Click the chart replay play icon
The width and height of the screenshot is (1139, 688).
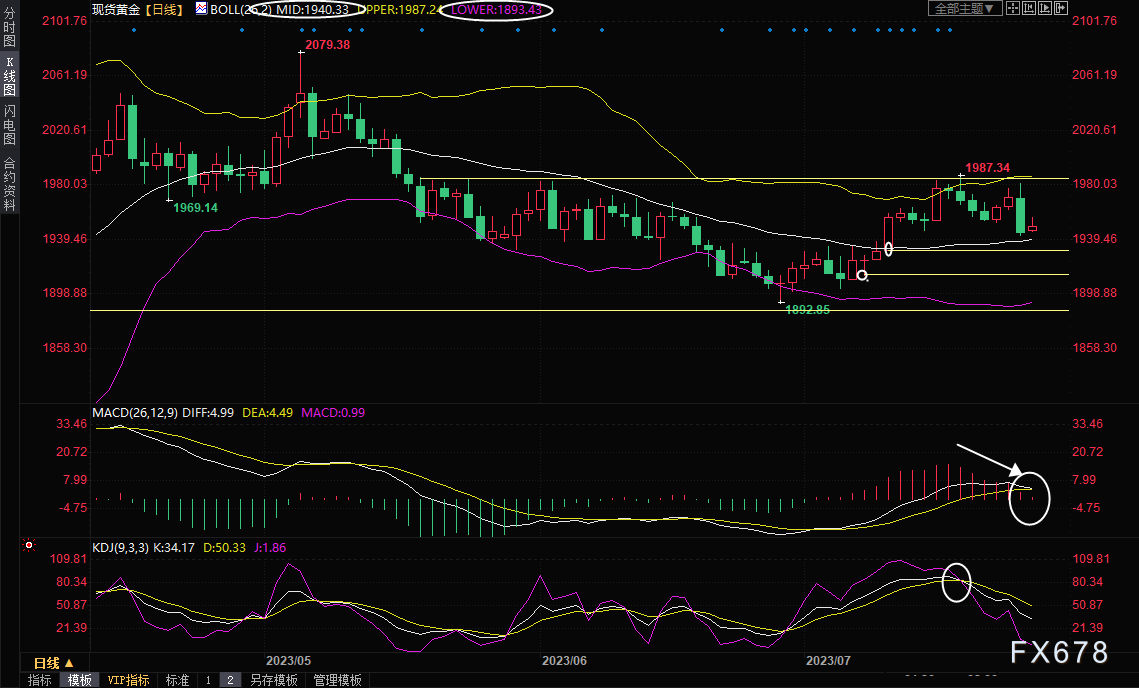(1045, 9)
